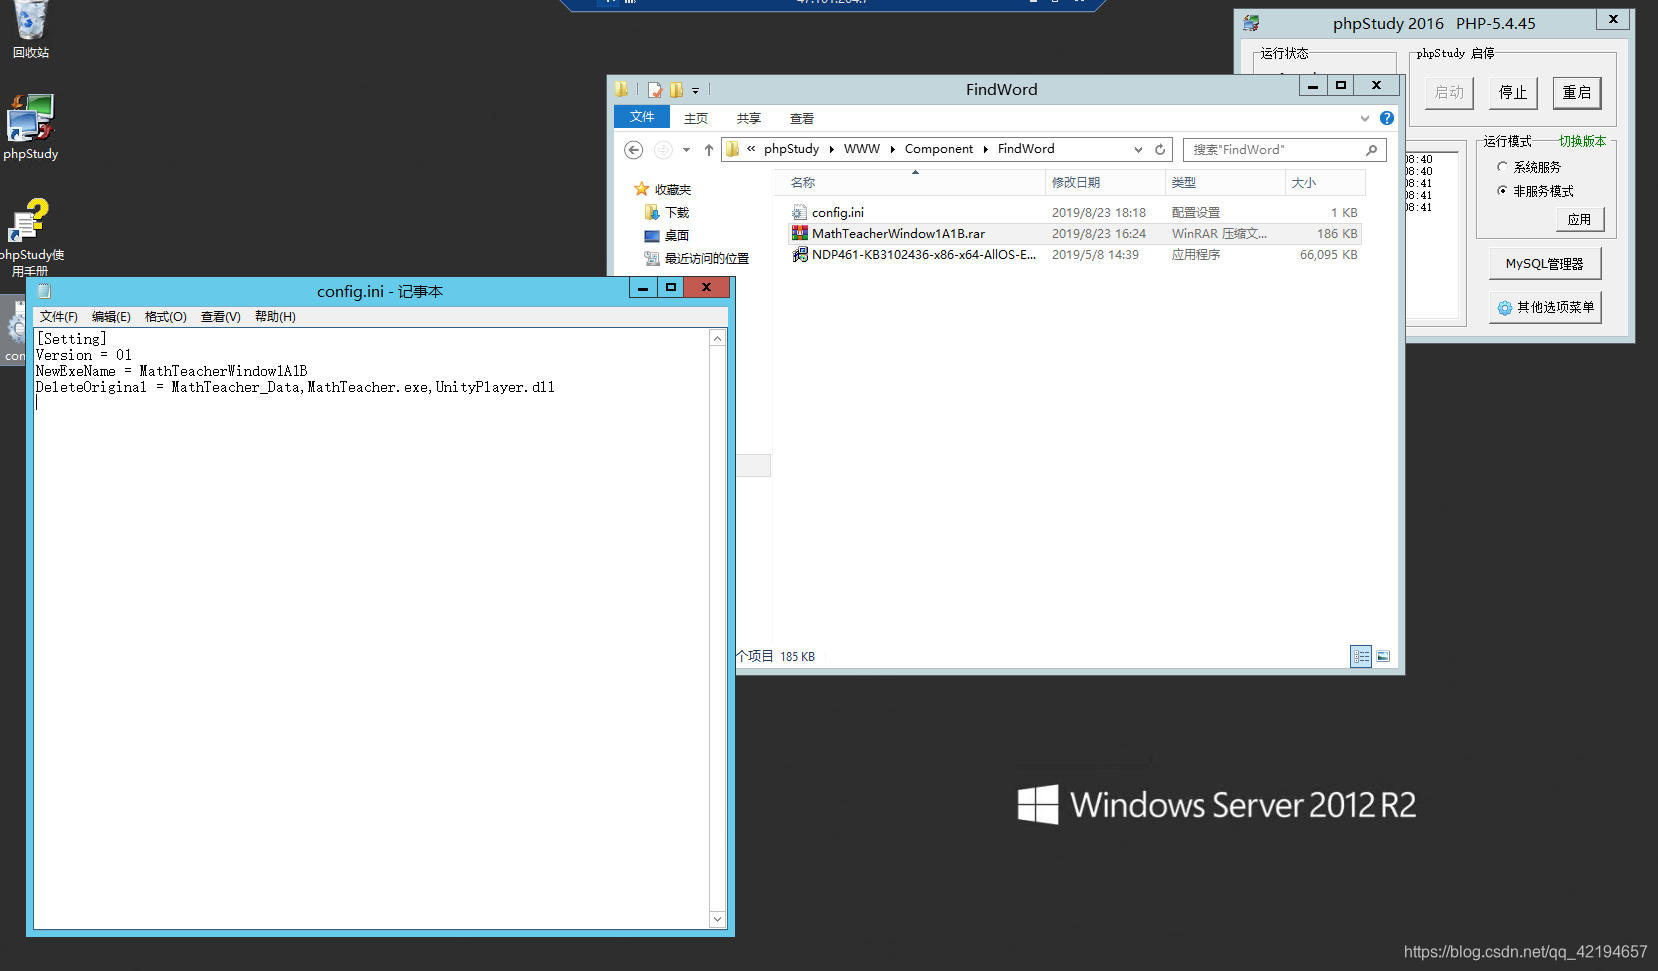Sort files by Type (类型) column

tap(1225, 183)
